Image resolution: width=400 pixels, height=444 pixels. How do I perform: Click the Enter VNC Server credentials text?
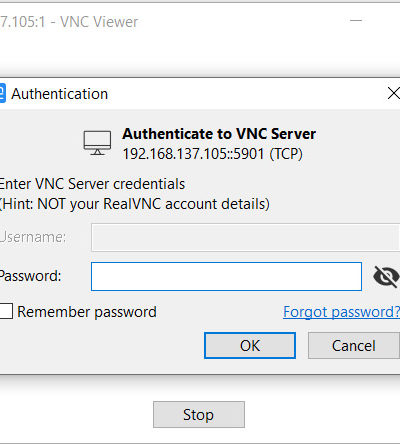tap(92, 184)
